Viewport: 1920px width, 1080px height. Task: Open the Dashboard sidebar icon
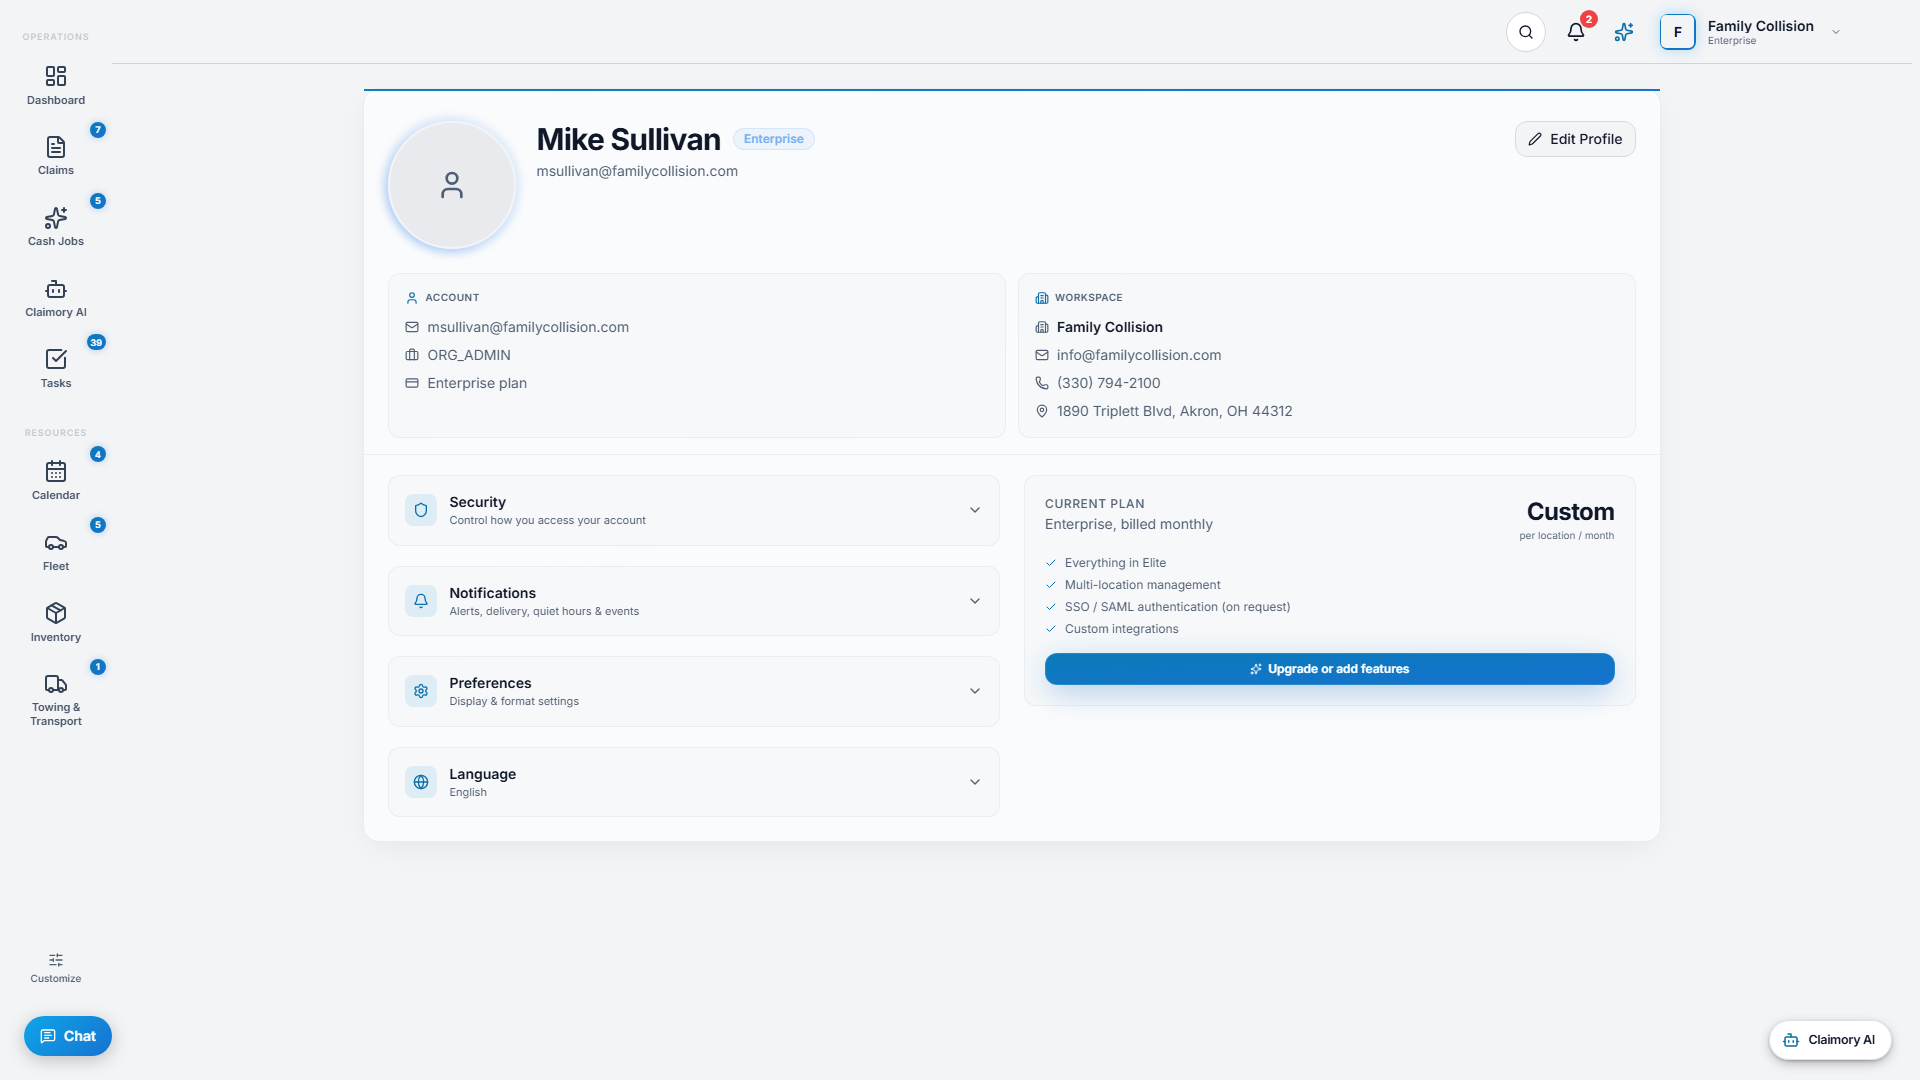click(x=56, y=76)
